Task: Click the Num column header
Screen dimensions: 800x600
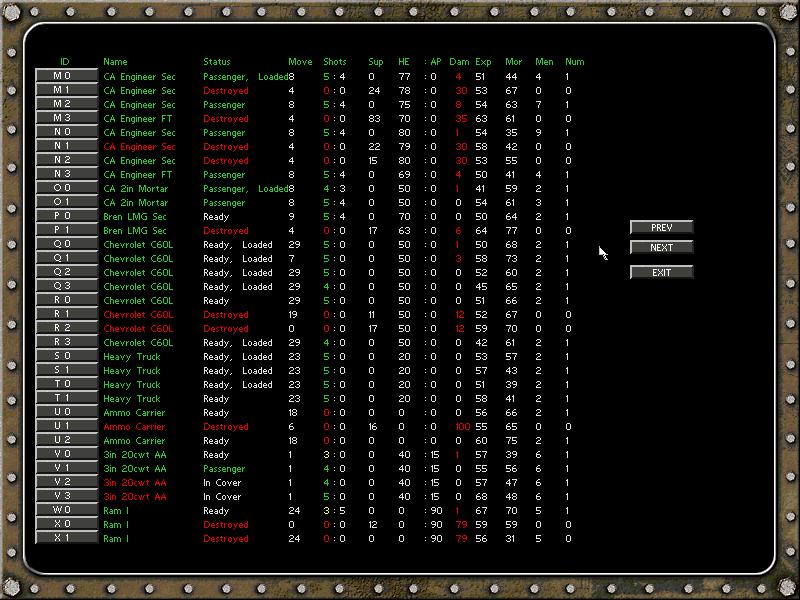Action: (x=574, y=62)
